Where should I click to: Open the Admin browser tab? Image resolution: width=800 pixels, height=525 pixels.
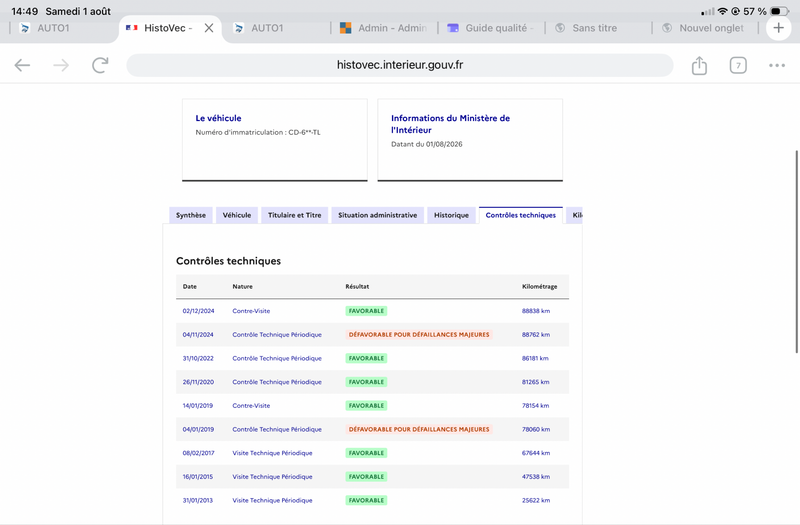(x=383, y=28)
